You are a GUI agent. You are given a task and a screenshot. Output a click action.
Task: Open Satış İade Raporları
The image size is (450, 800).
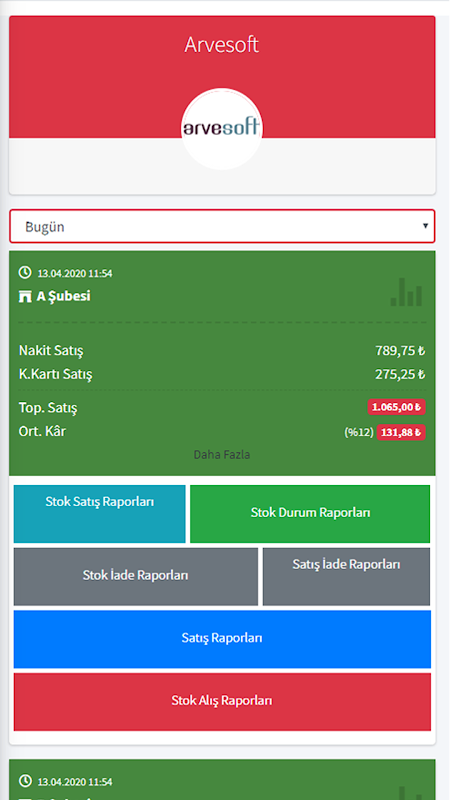click(x=346, y=577)
